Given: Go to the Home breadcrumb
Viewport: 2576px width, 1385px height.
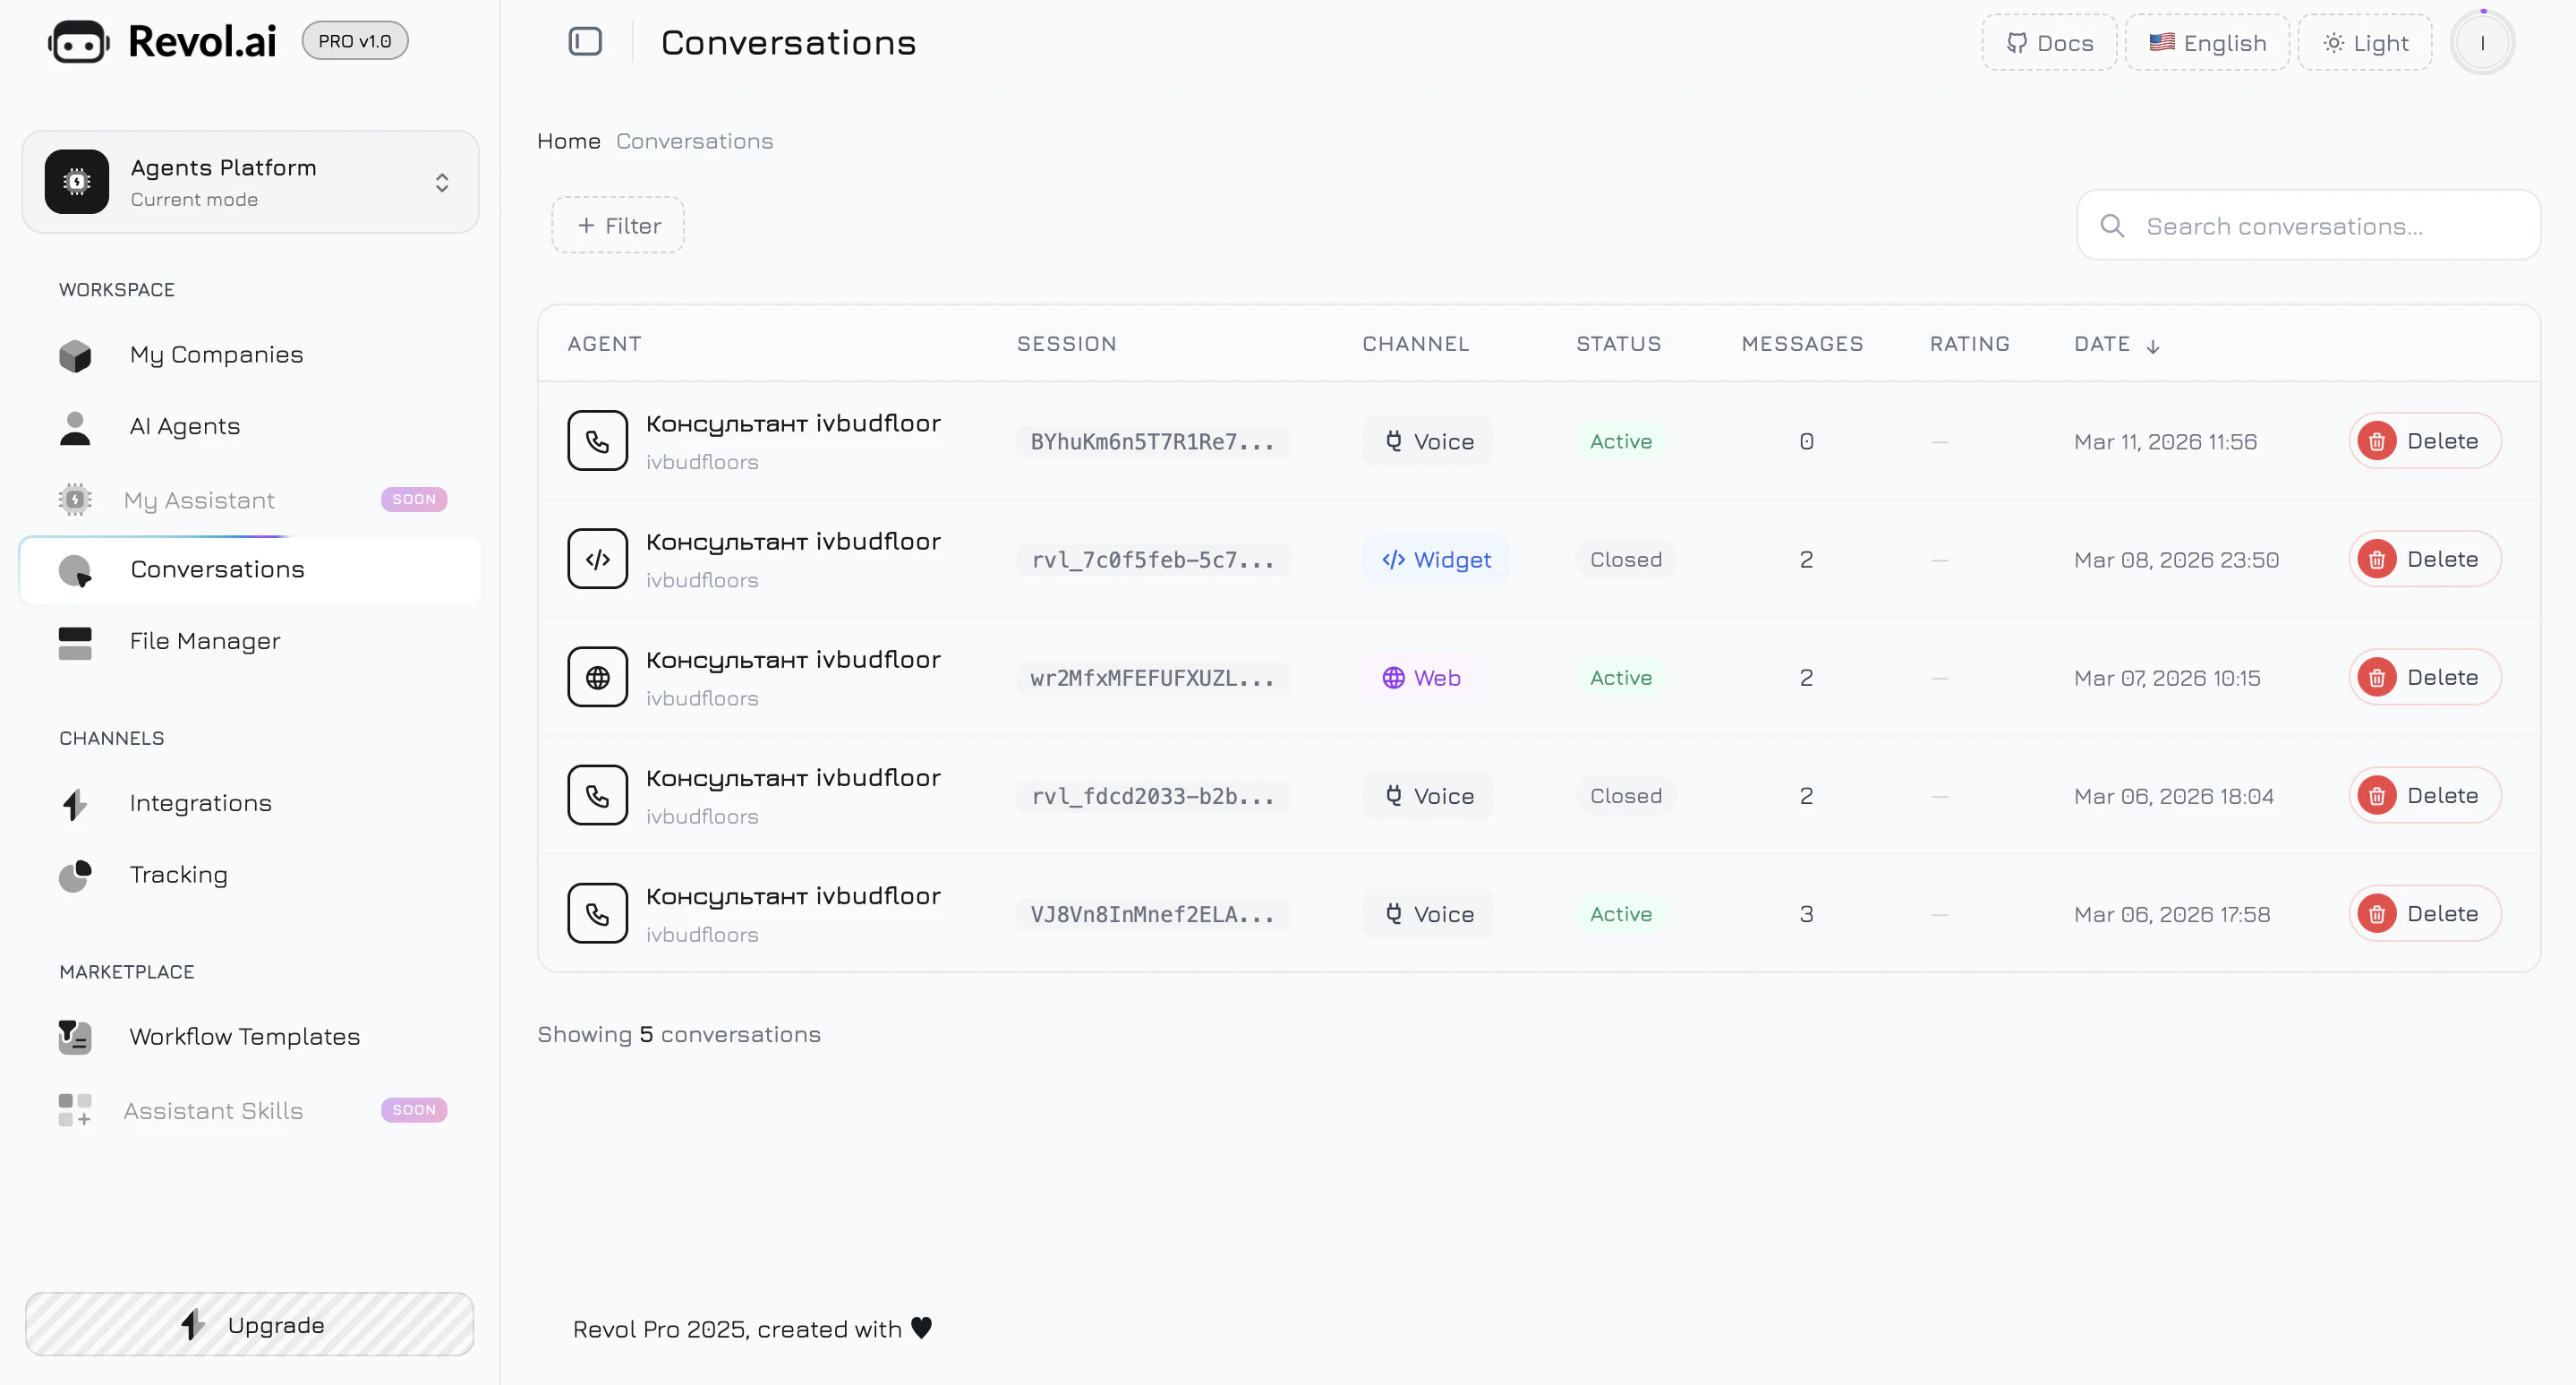Looking at the screenshot, I should (x=569, y=141).
